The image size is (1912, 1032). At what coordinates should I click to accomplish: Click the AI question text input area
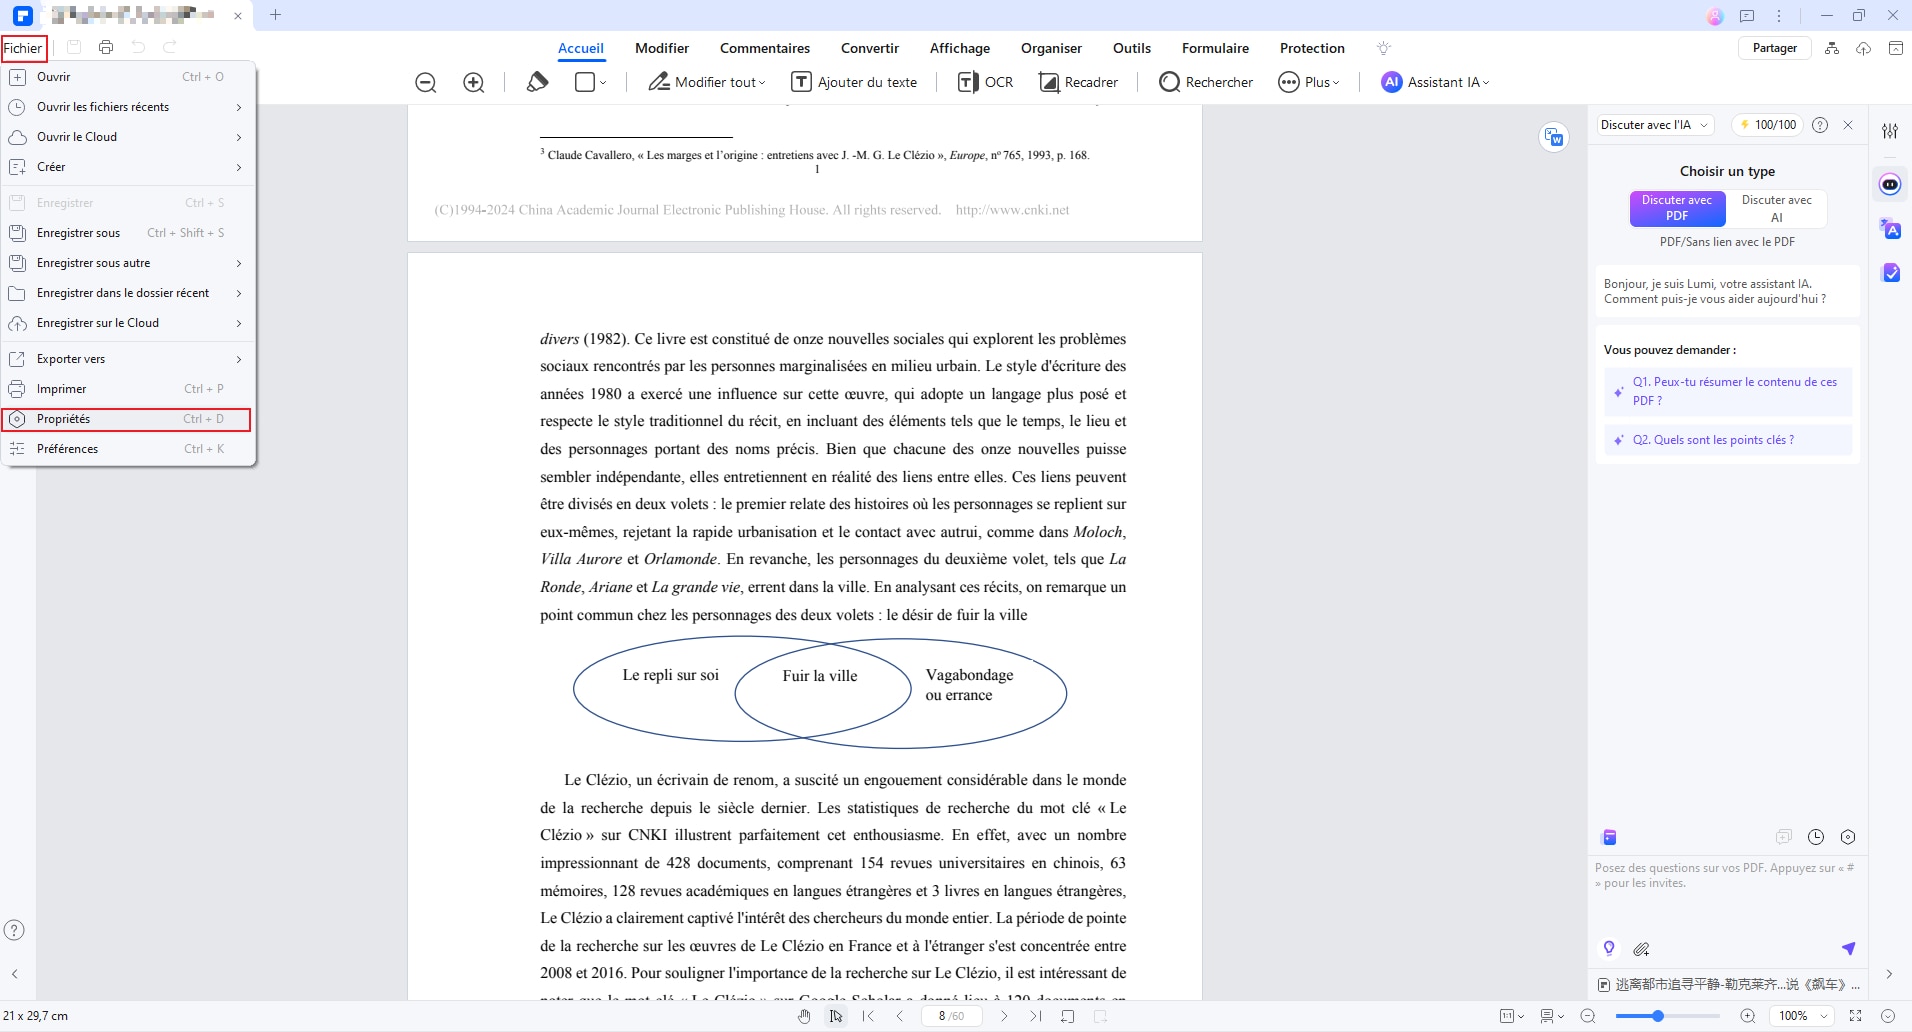click(1727, 895)
